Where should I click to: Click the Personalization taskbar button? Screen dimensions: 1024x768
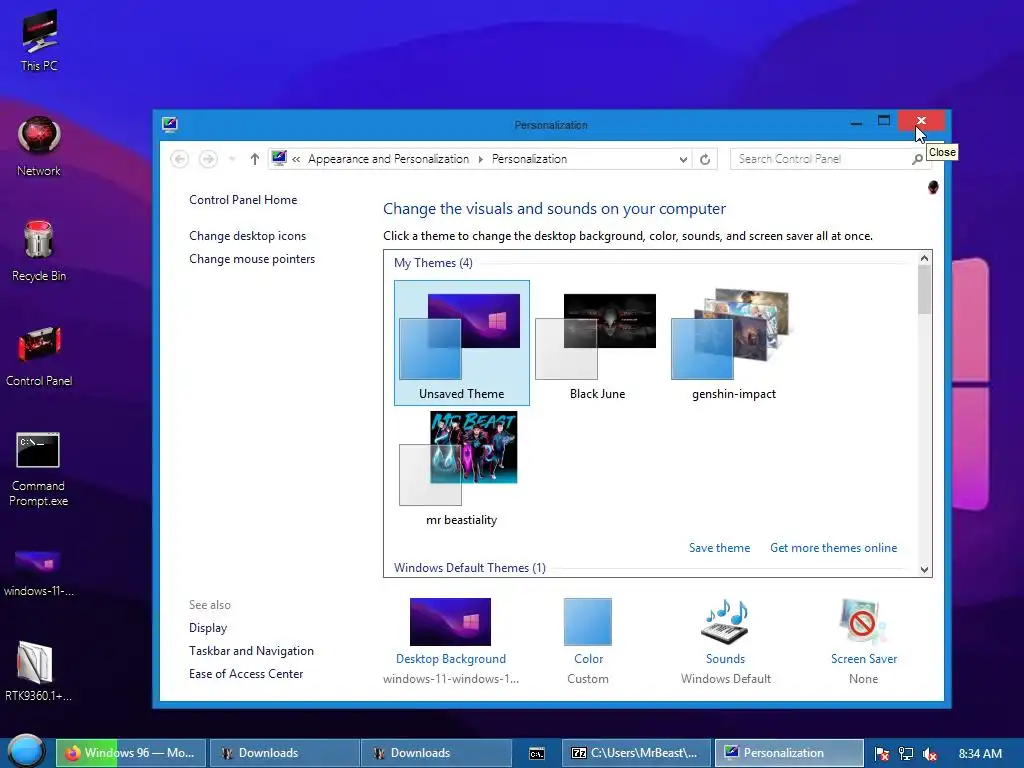click(789, 753)
